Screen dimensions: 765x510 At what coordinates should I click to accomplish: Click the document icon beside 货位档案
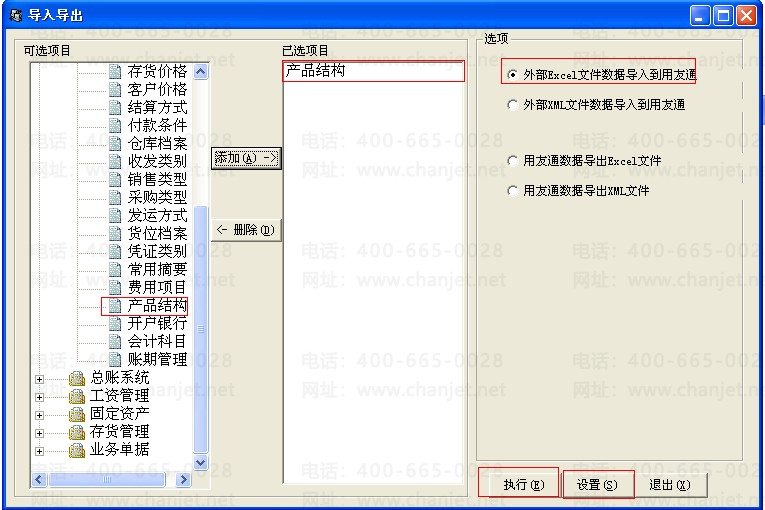pyautogui.click(x=115, y=234)
